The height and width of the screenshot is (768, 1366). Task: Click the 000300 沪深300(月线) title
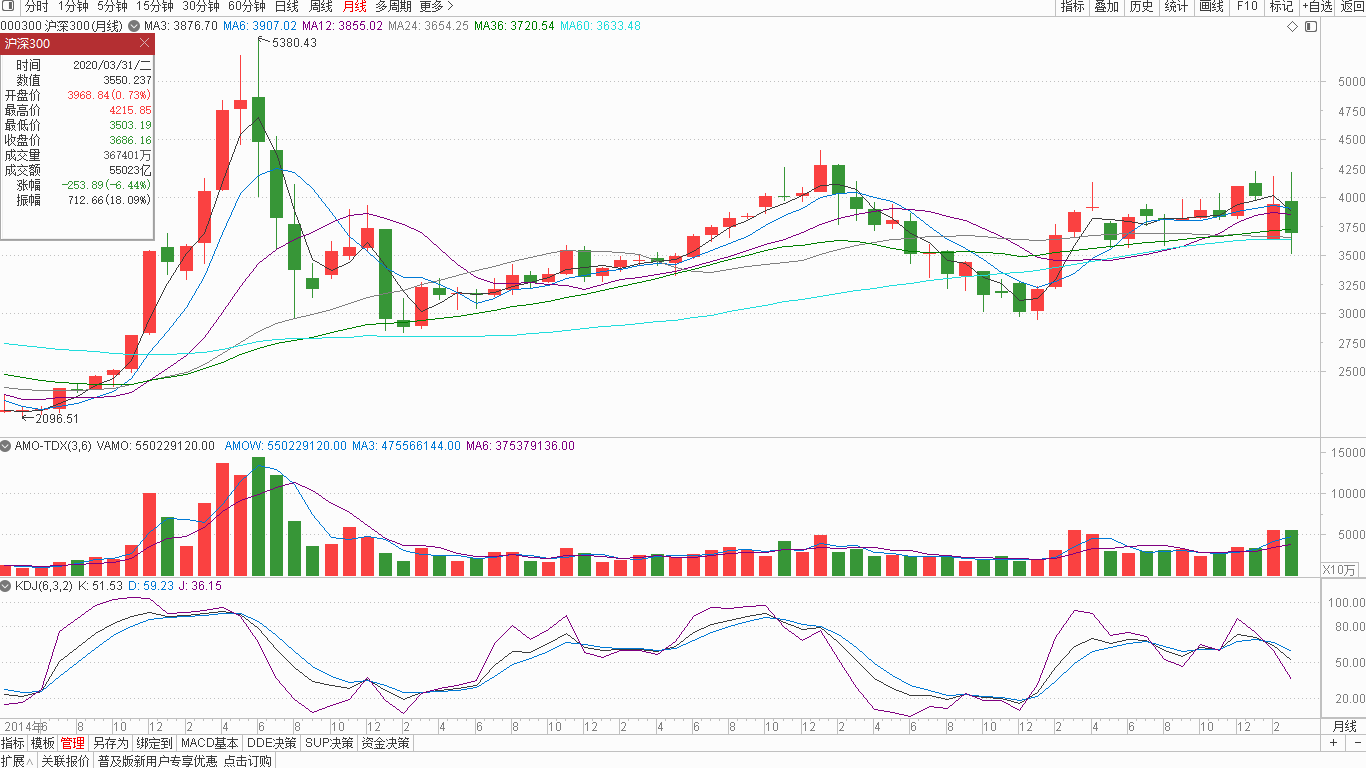pyautogui.click(x=62, y=25)
